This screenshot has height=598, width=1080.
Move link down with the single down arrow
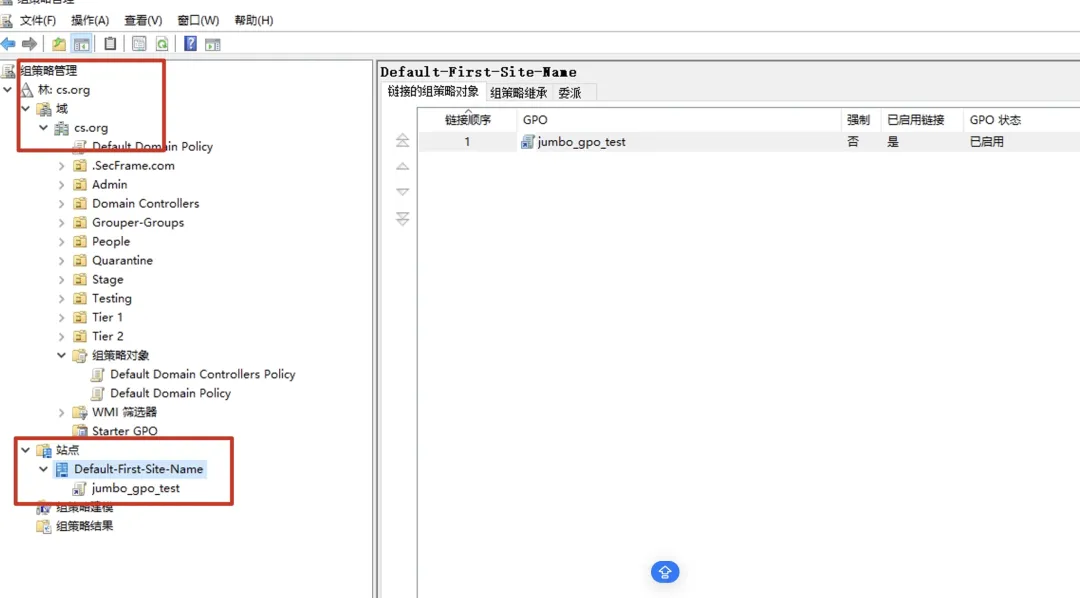pyautogui.click(x=402, y=192)
